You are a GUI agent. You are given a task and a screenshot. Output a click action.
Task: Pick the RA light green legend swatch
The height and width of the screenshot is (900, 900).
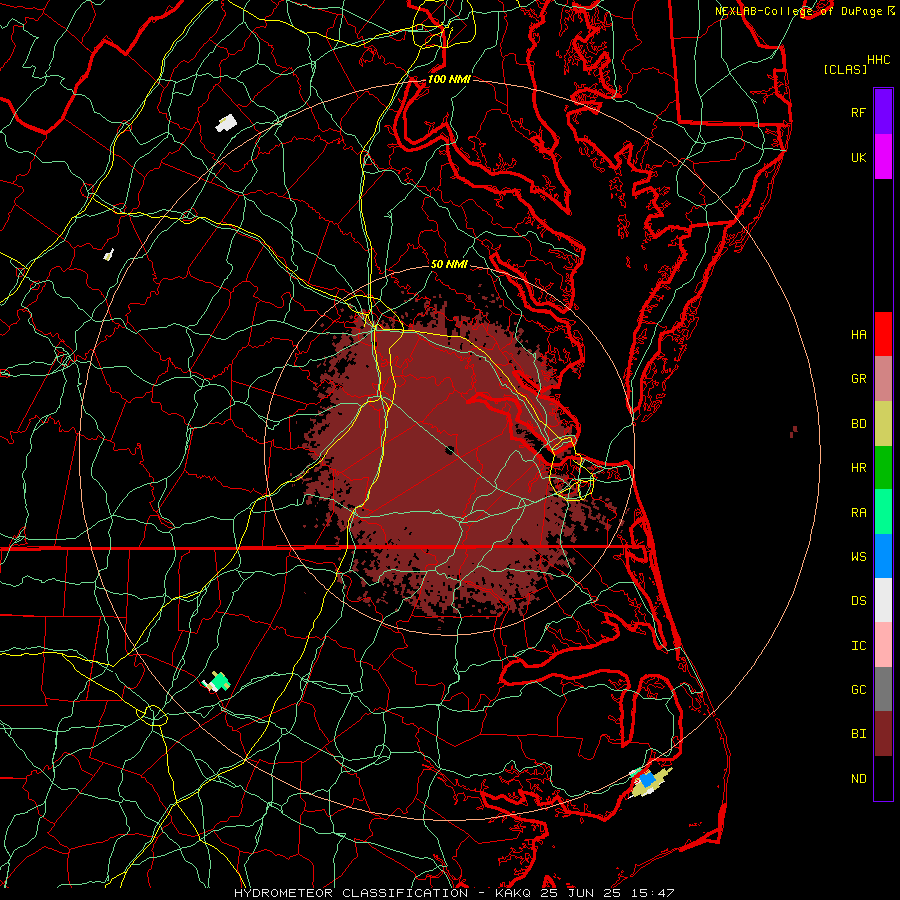click(x=883, y=512)
